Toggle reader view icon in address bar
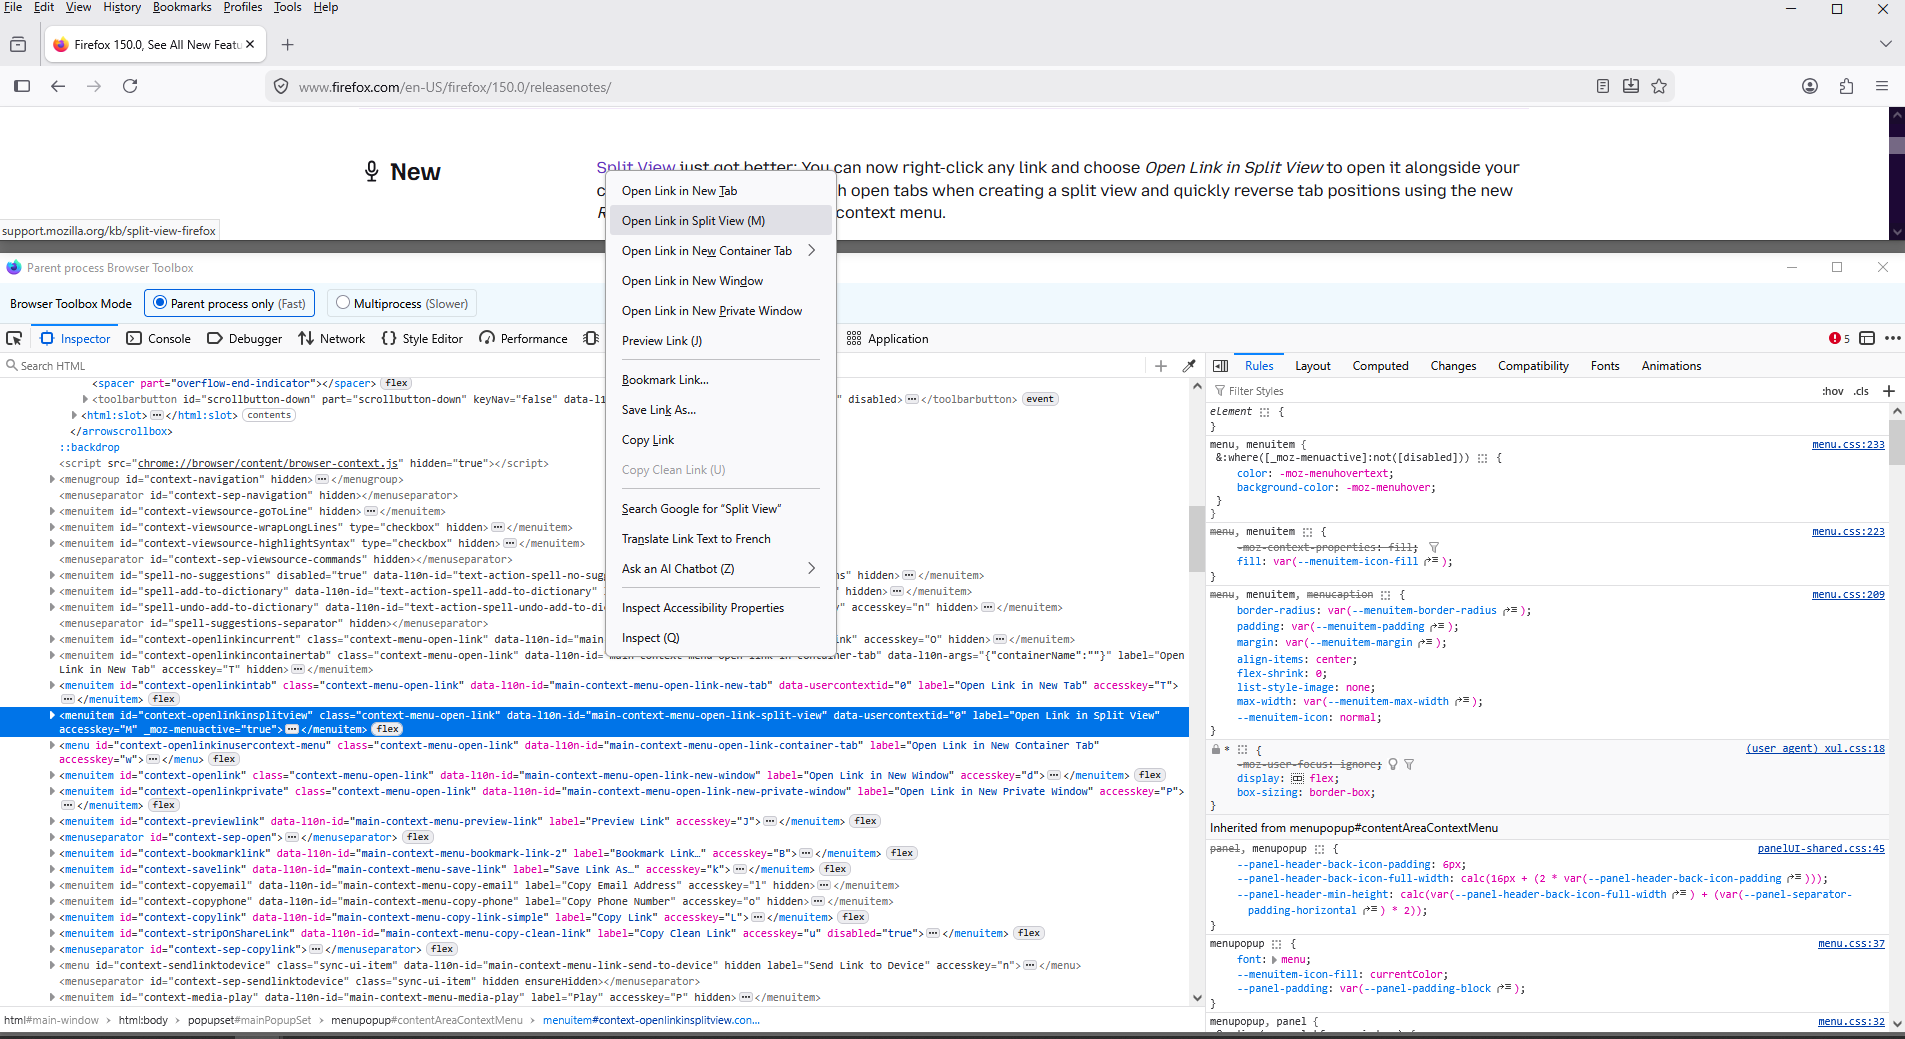The width and height of the screenshot is (1905, 1039). click(x=1603, y=86)
